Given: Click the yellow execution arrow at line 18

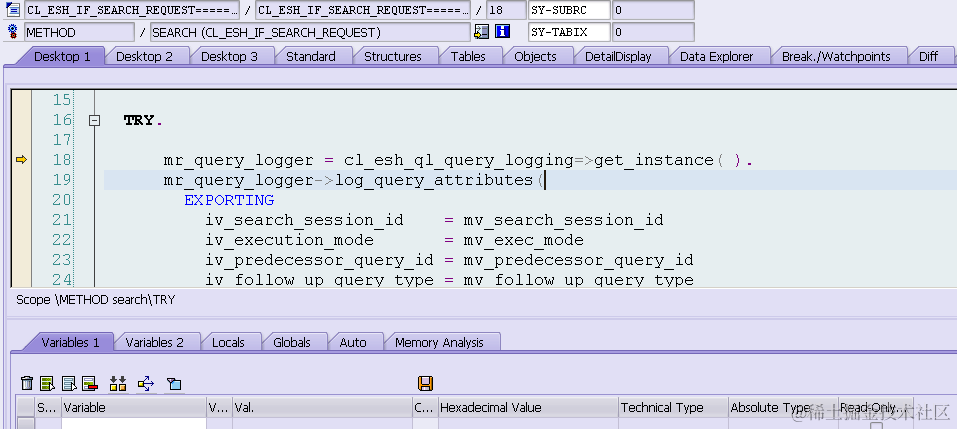Looking at the screenshot, I should pos(21,160).
